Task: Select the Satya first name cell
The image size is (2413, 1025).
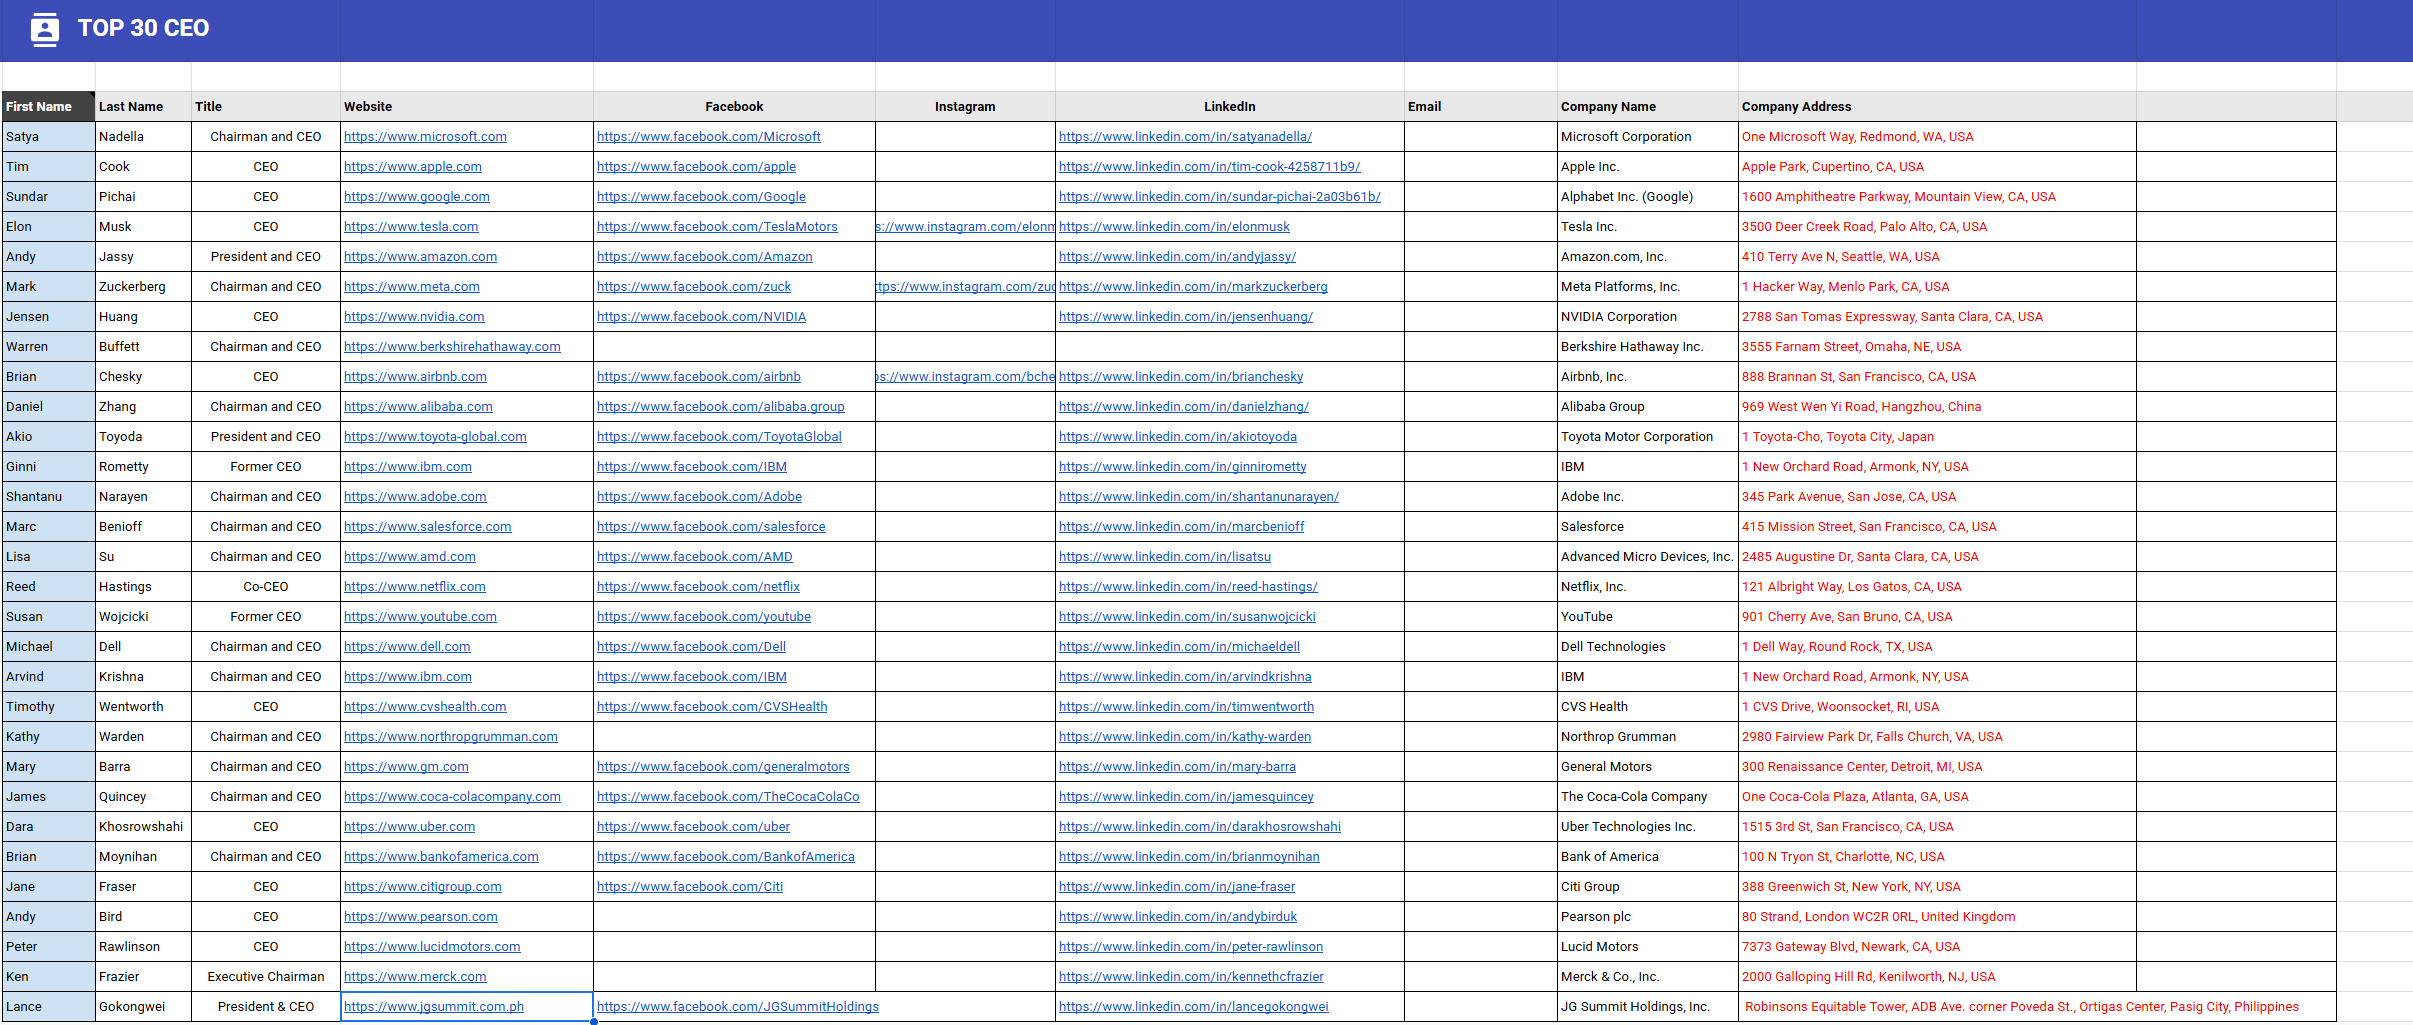Action: (x=48, y=137)
